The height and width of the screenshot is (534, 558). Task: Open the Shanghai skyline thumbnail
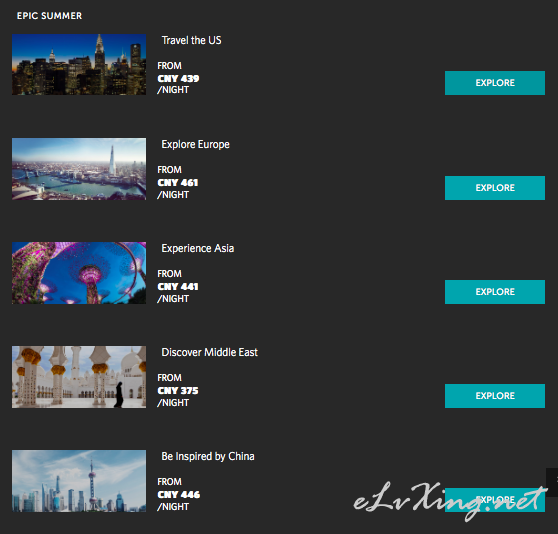pos(79,481)
